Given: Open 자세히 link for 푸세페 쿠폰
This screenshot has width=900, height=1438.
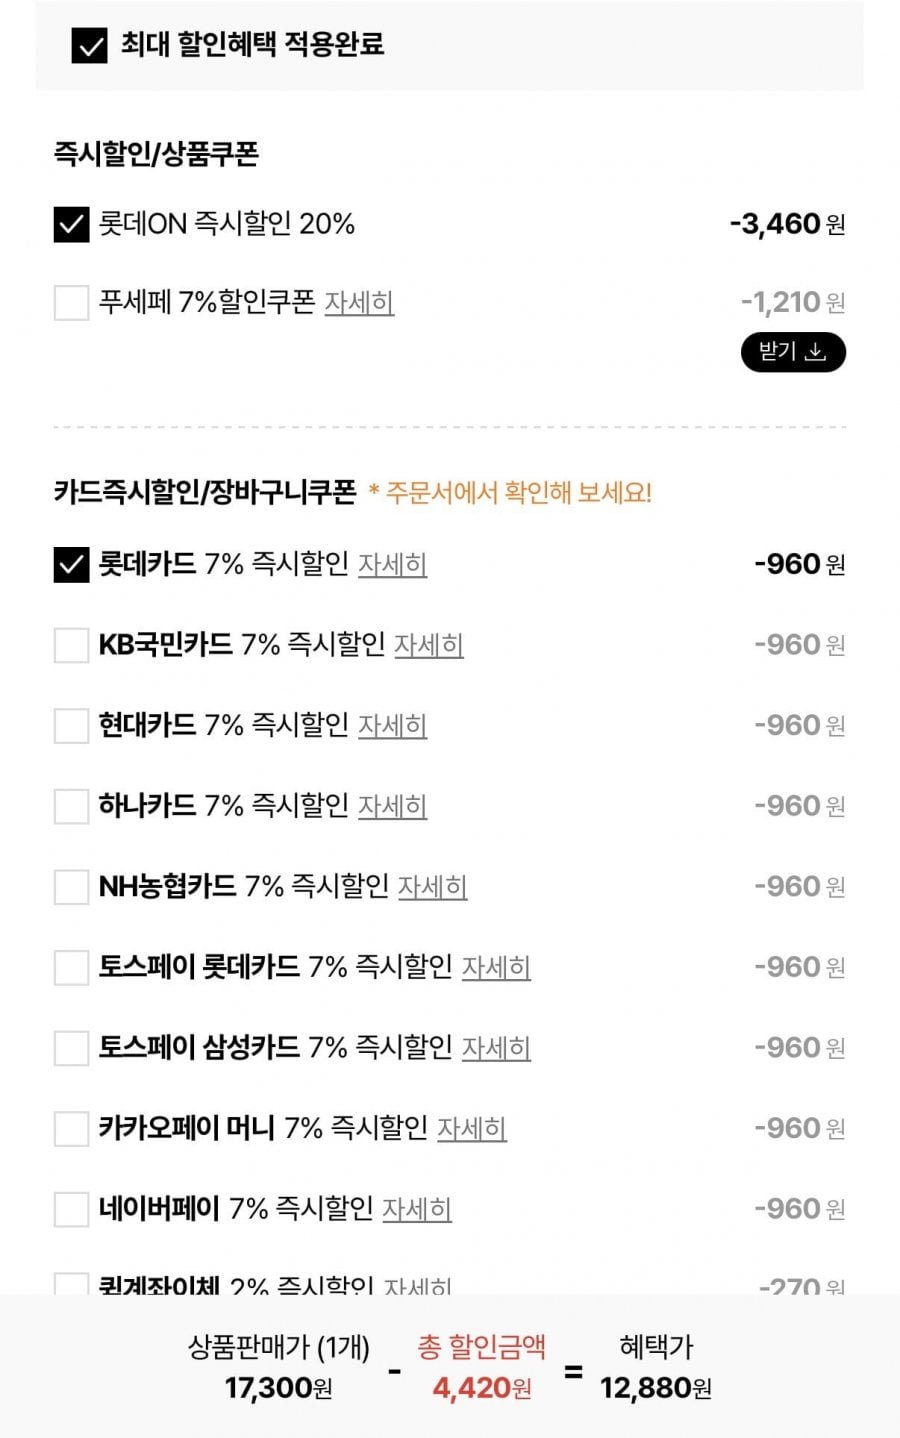Looking at the screenshot, I should click(359, 302).
